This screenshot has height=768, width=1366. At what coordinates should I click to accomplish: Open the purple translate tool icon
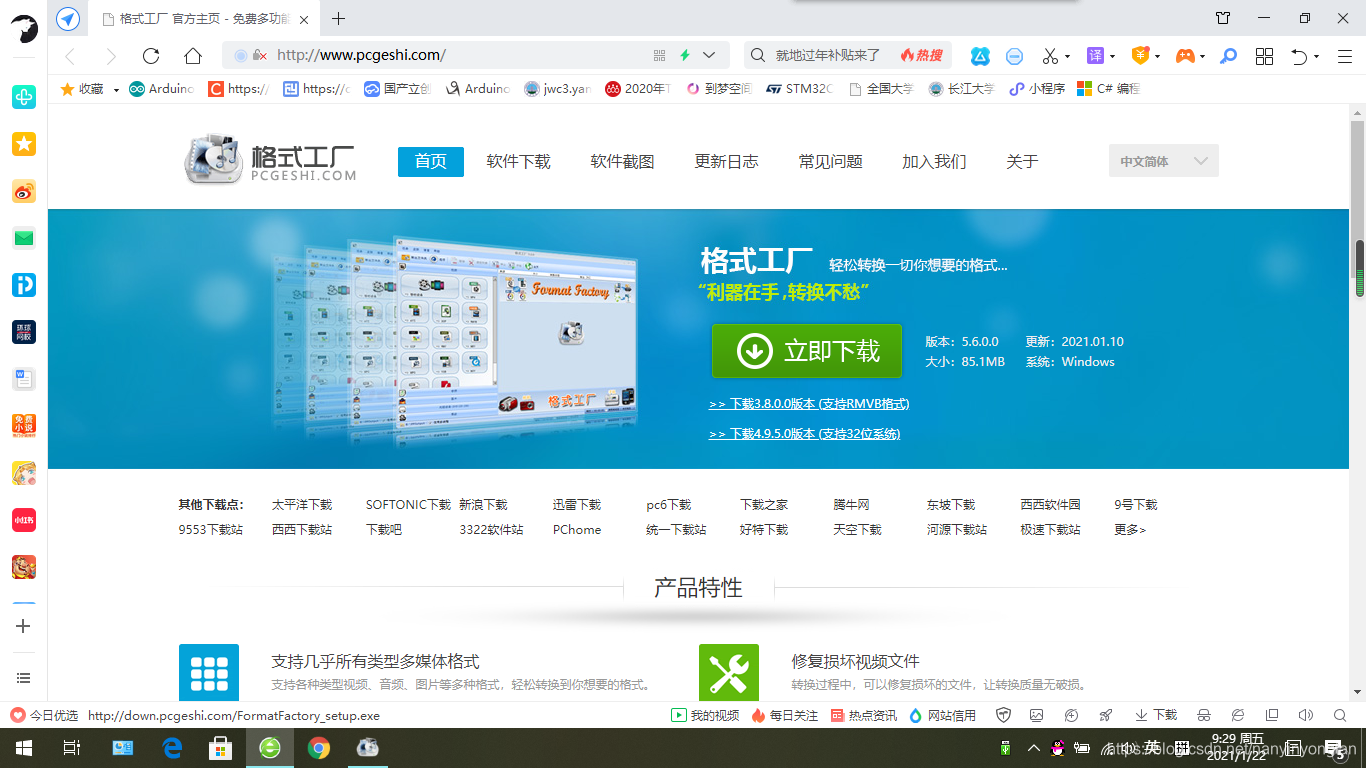click(1096, 56)
